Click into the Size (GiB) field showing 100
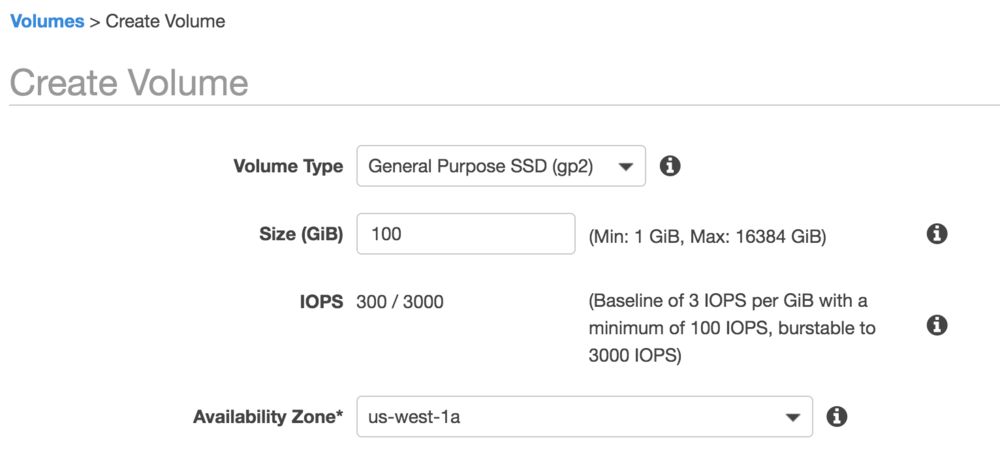The height and width of the screenshot is (457, 1000). click(466, 234)
